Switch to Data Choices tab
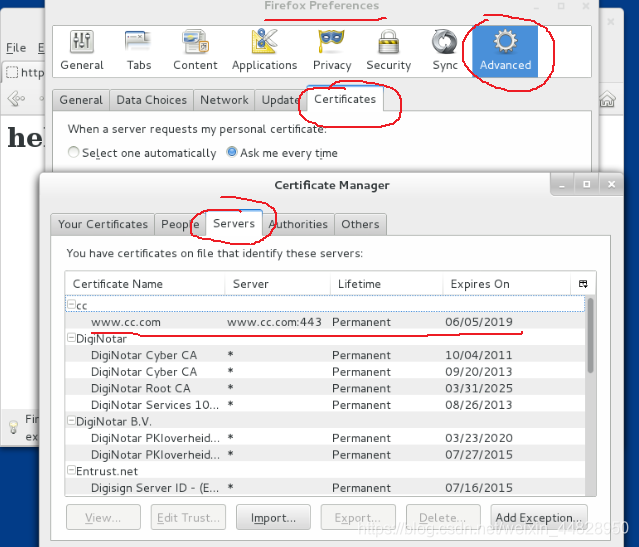The height and width of the screenshot is (547, 639). tap(152, 100)
